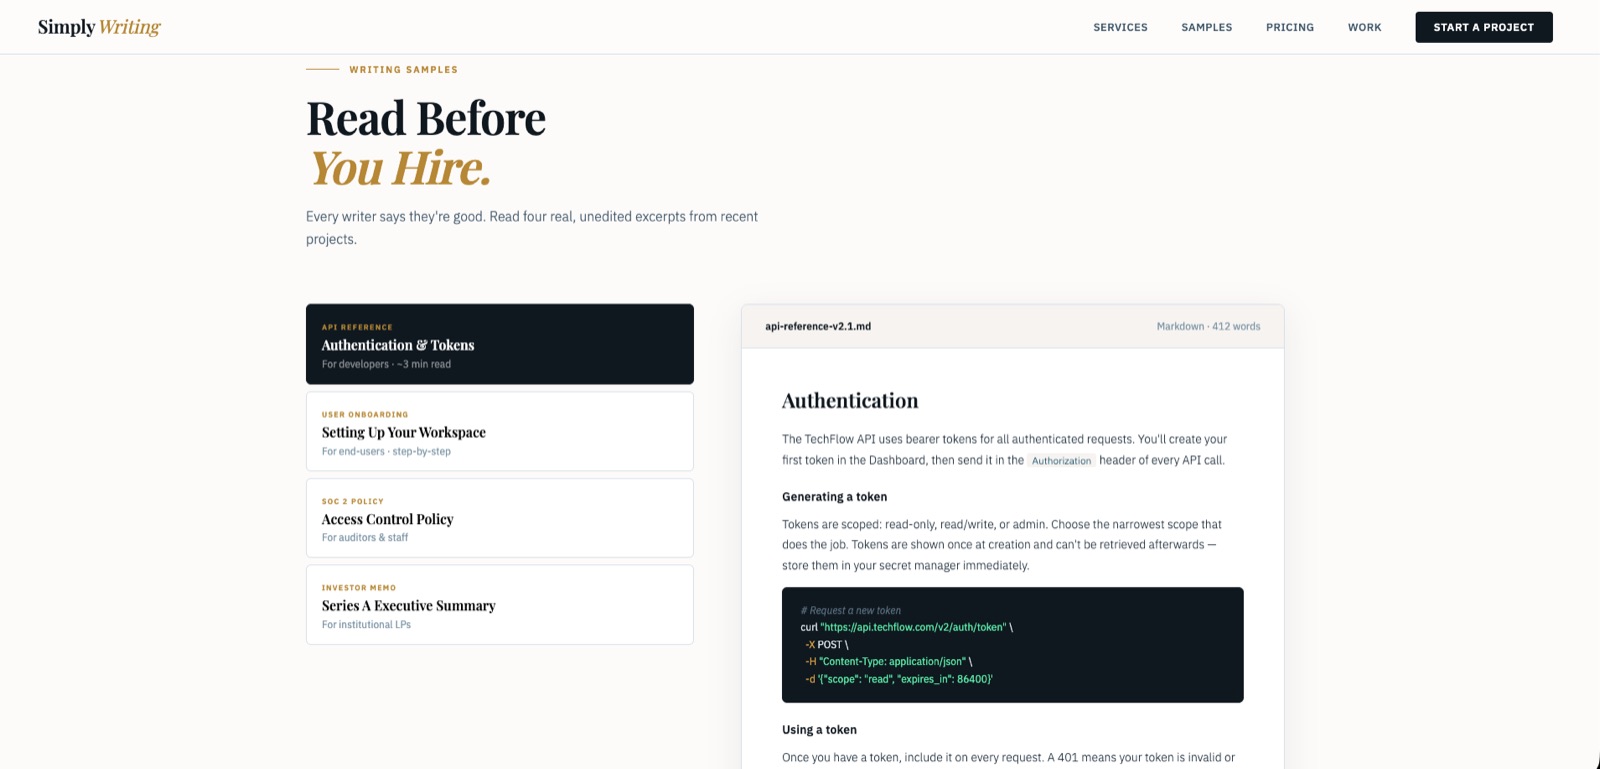Viewport: 1600px width, 769px height.
Task: Click the 'For developers · ~3 min read' caption
Action: click(386, 364)
